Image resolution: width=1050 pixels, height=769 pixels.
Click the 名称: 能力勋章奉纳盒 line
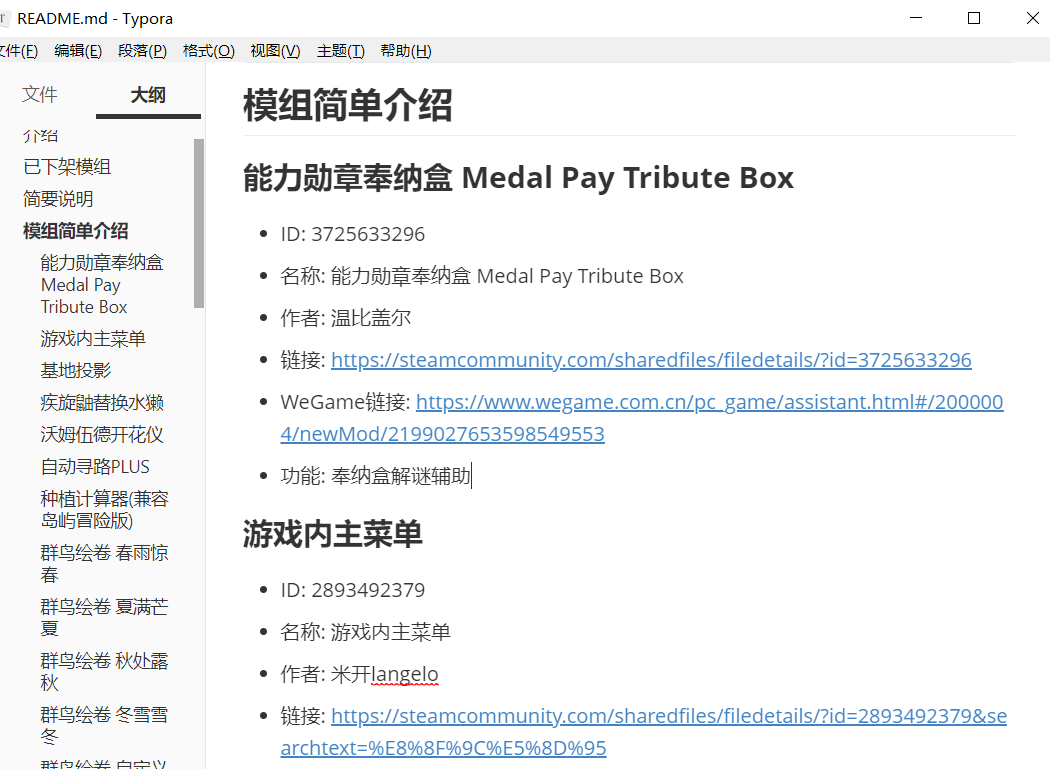point(481,276)
